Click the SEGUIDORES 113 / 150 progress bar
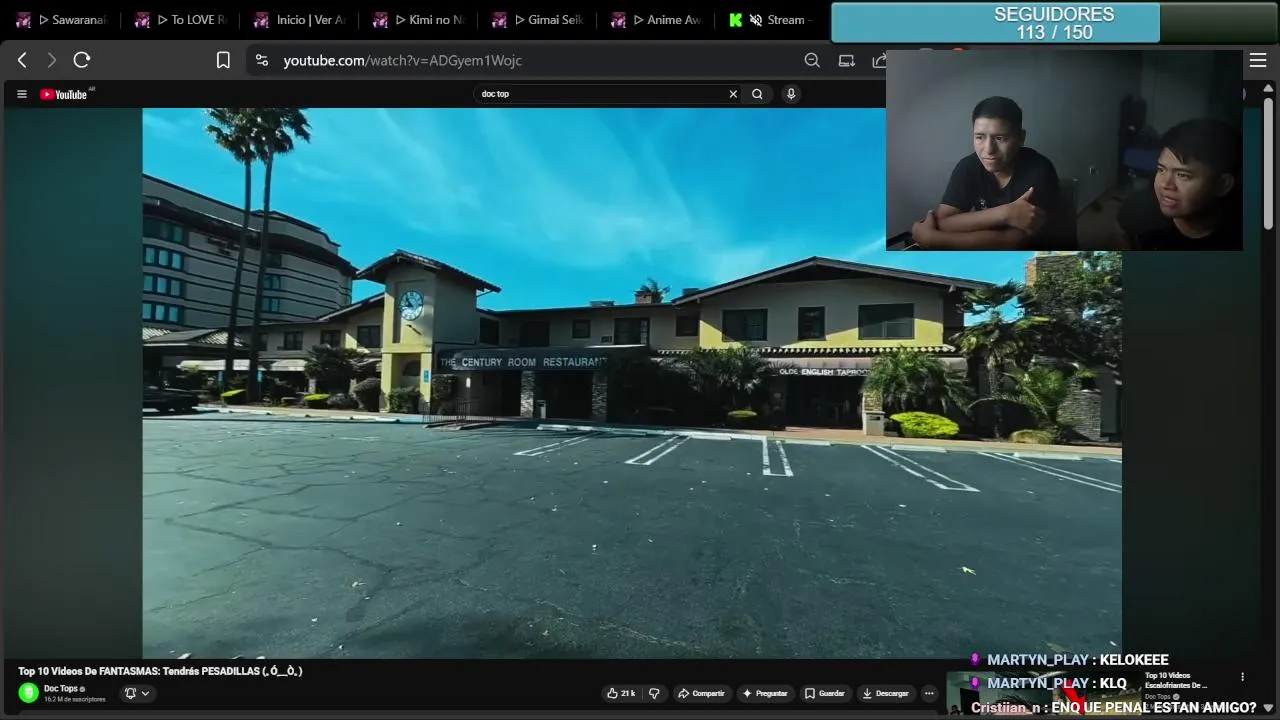Image resolution: width=1280 pixels, height=720 pixels. coord(1054,23)
